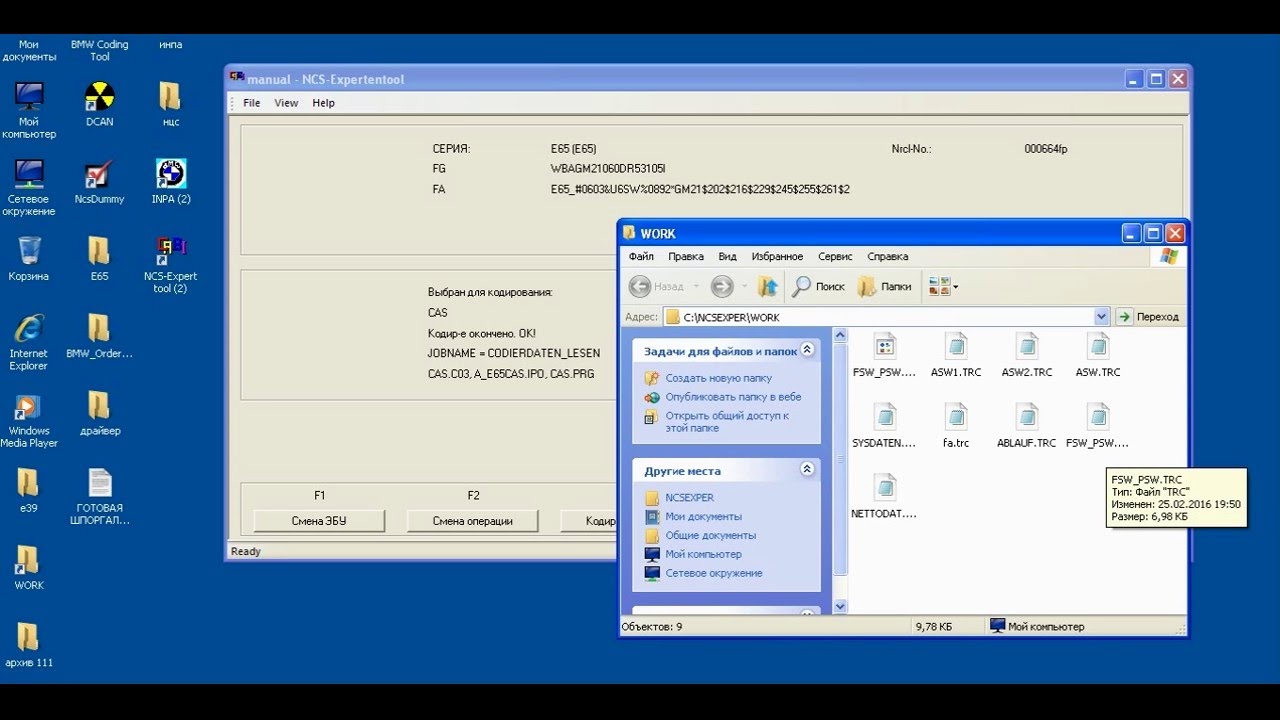The image size is (1280, 720).
Task: Launch INPA (2) desktop shortcut
Action: click(171, 181)
